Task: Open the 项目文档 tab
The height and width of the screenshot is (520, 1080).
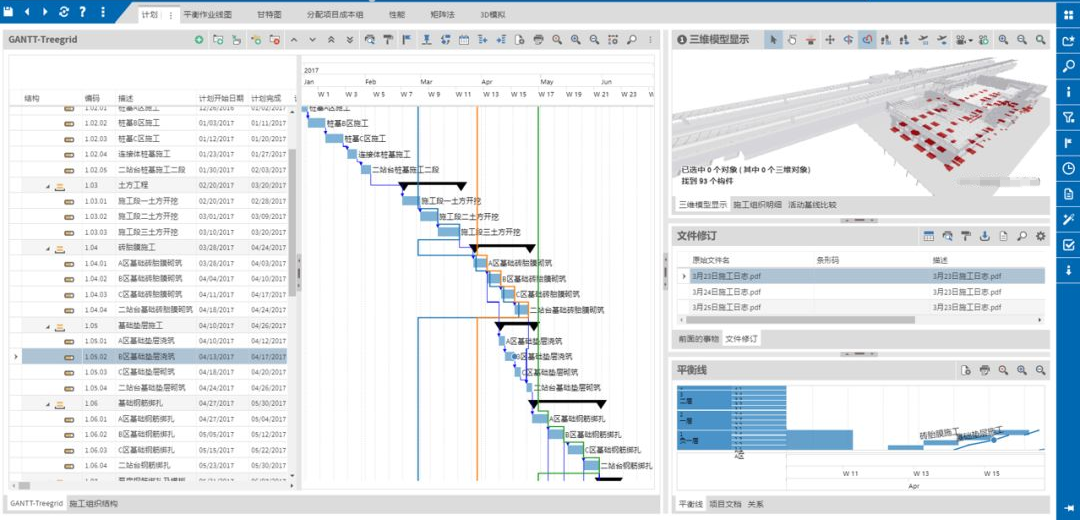Action: tap(725, 504)
